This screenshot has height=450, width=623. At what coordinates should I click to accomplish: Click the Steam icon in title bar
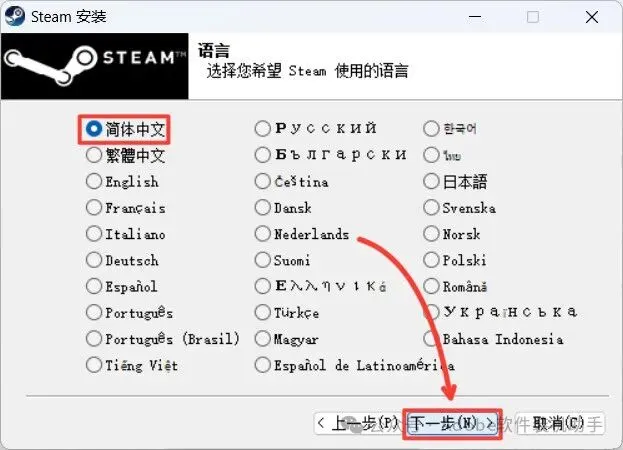(15, 17)
